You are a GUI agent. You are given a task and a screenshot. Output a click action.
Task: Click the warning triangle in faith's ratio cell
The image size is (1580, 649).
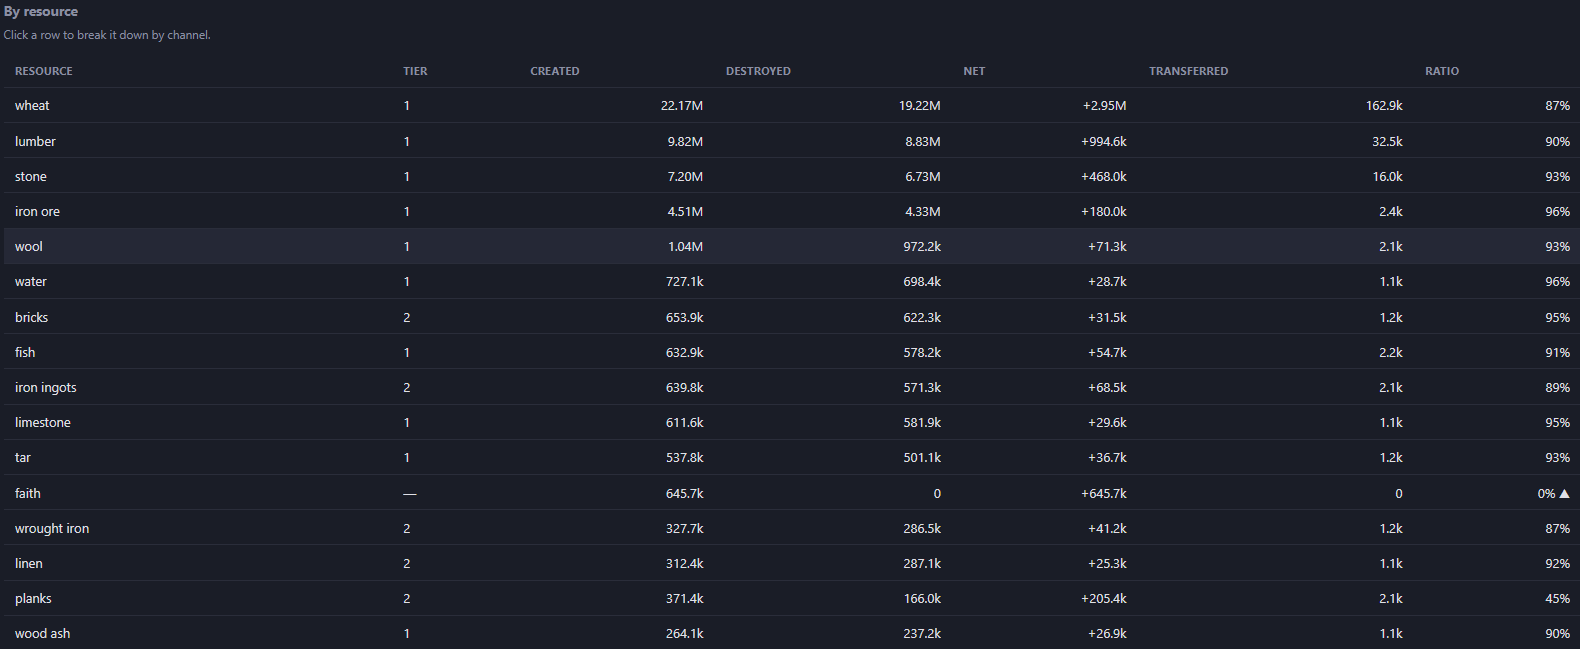(x=1564, y=493)
